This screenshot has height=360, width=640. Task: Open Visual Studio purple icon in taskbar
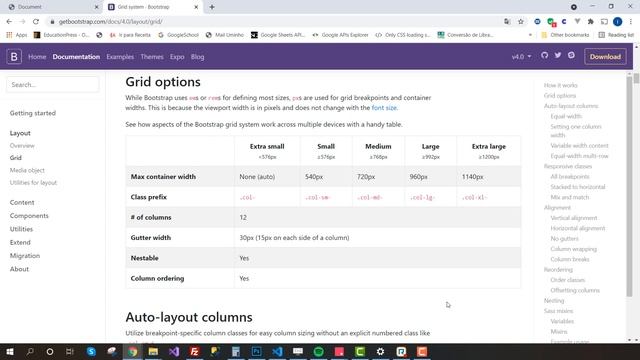pos(174,351)
